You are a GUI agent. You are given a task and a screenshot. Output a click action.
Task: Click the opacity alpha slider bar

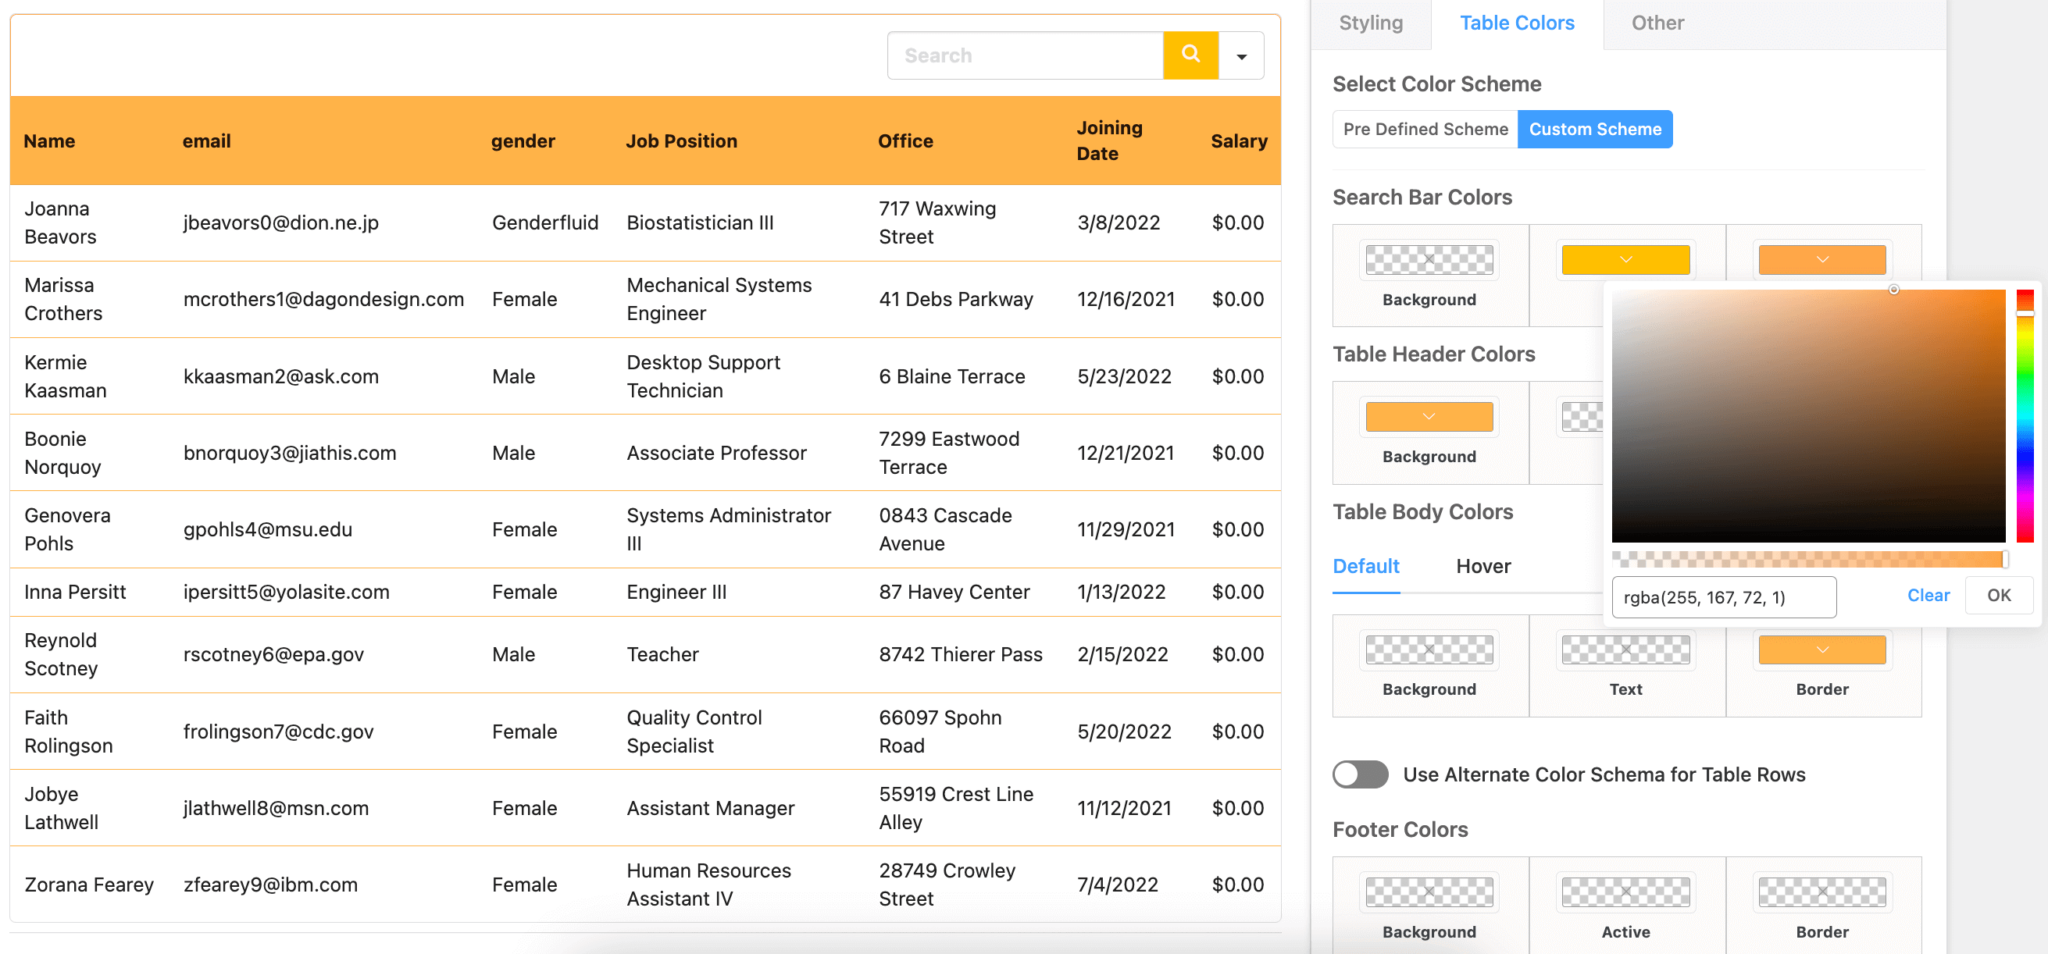(1808, 559)
